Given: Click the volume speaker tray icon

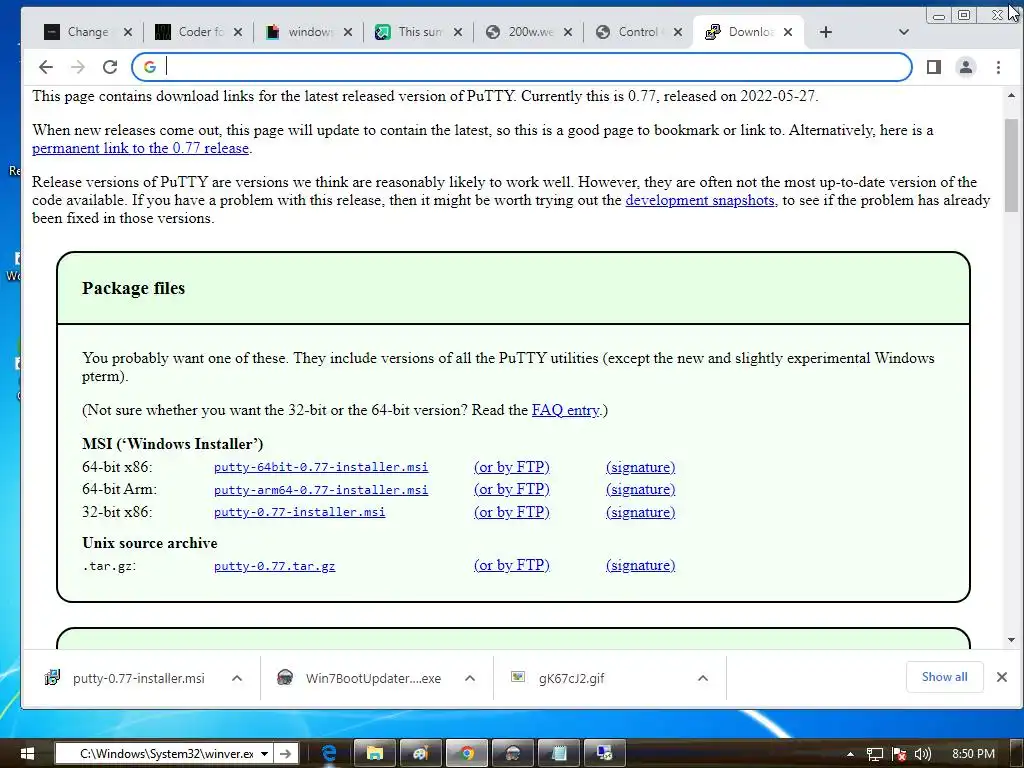Looking at the screenshot, I should click(x=923, y=754).
